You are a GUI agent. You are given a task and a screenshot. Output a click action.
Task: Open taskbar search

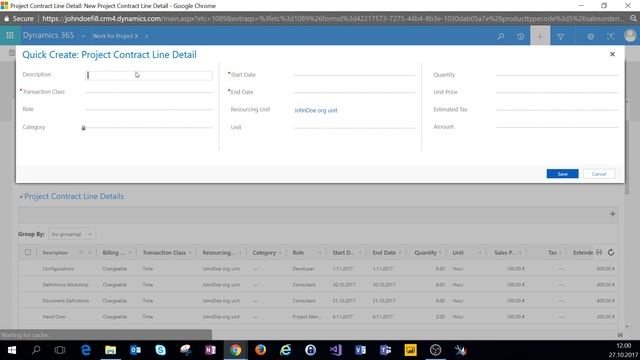36,350
